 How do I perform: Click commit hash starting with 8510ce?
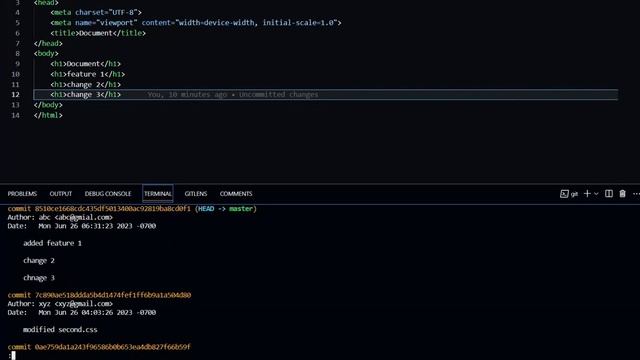point(113,209)
